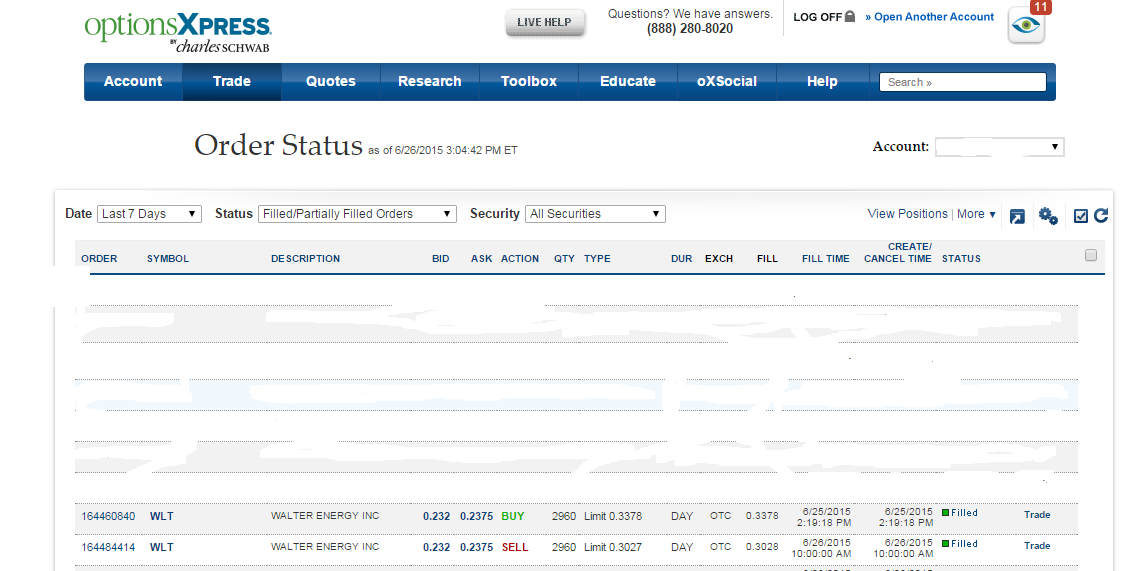Click the lock icon beside LOG OFF

849,16
